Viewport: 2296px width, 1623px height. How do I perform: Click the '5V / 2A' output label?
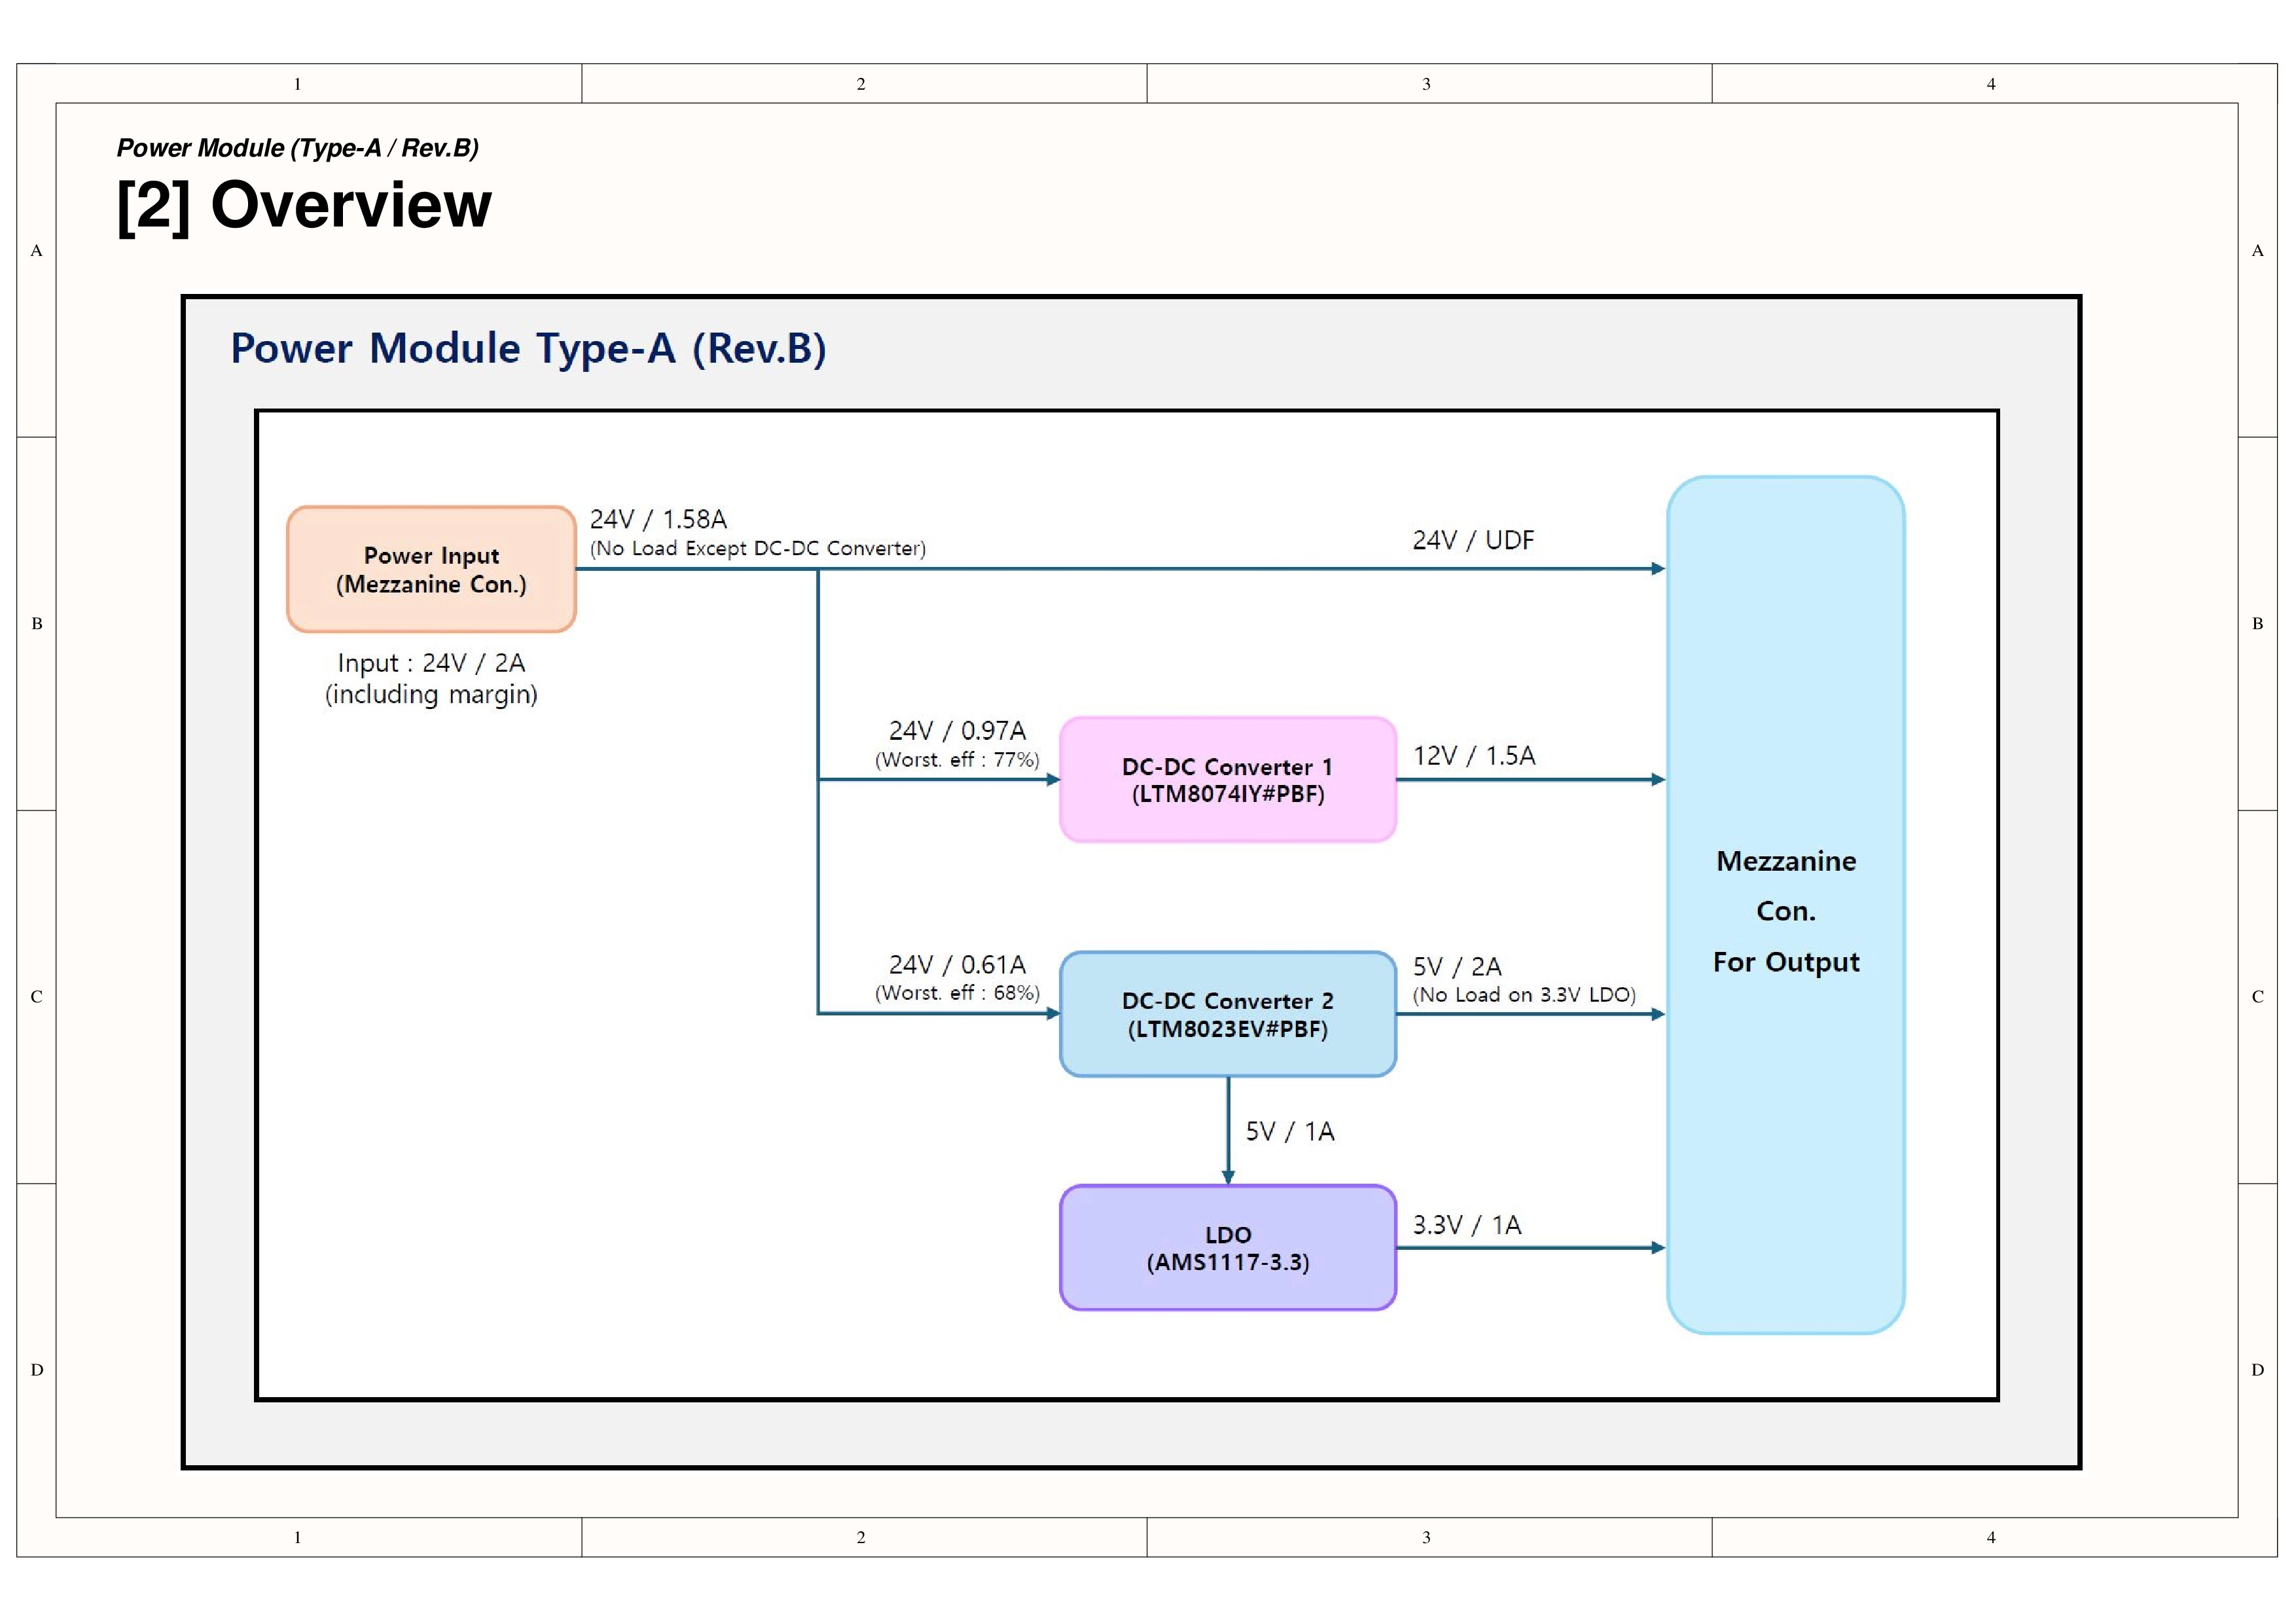pos(1457,967)
